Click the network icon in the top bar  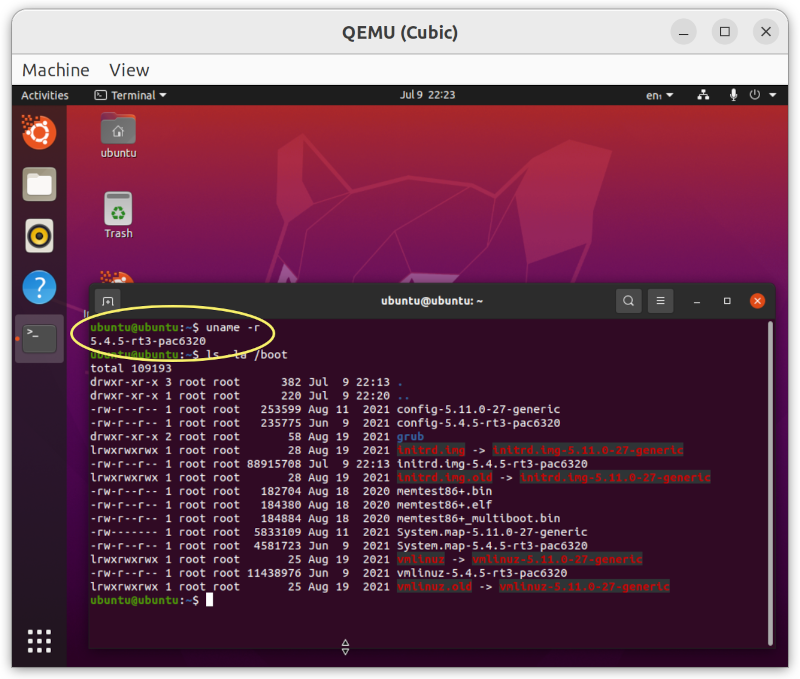click(703, 95)
